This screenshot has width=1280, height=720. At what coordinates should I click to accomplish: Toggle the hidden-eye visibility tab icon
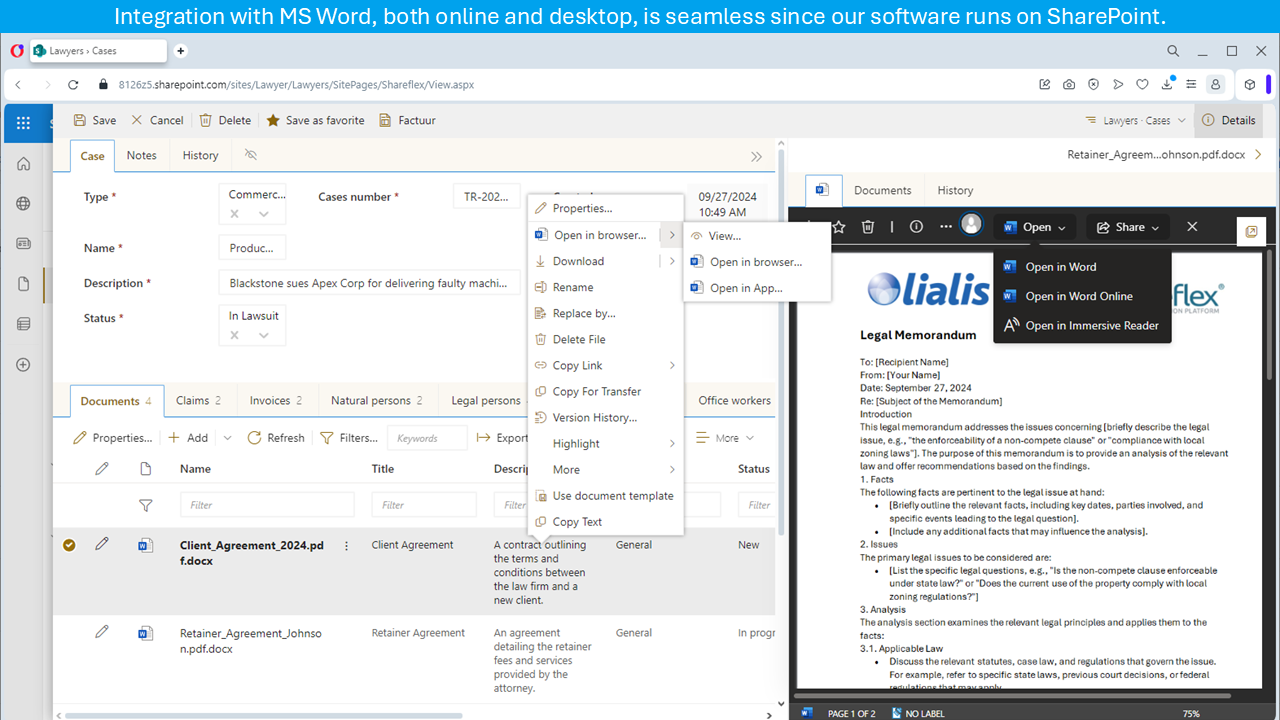251,155
